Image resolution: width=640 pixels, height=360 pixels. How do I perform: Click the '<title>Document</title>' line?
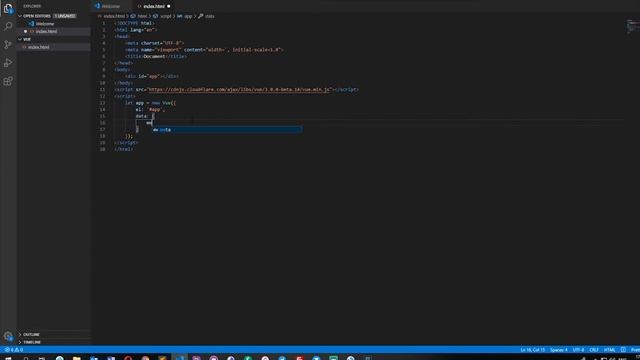[x=156, y=56]
